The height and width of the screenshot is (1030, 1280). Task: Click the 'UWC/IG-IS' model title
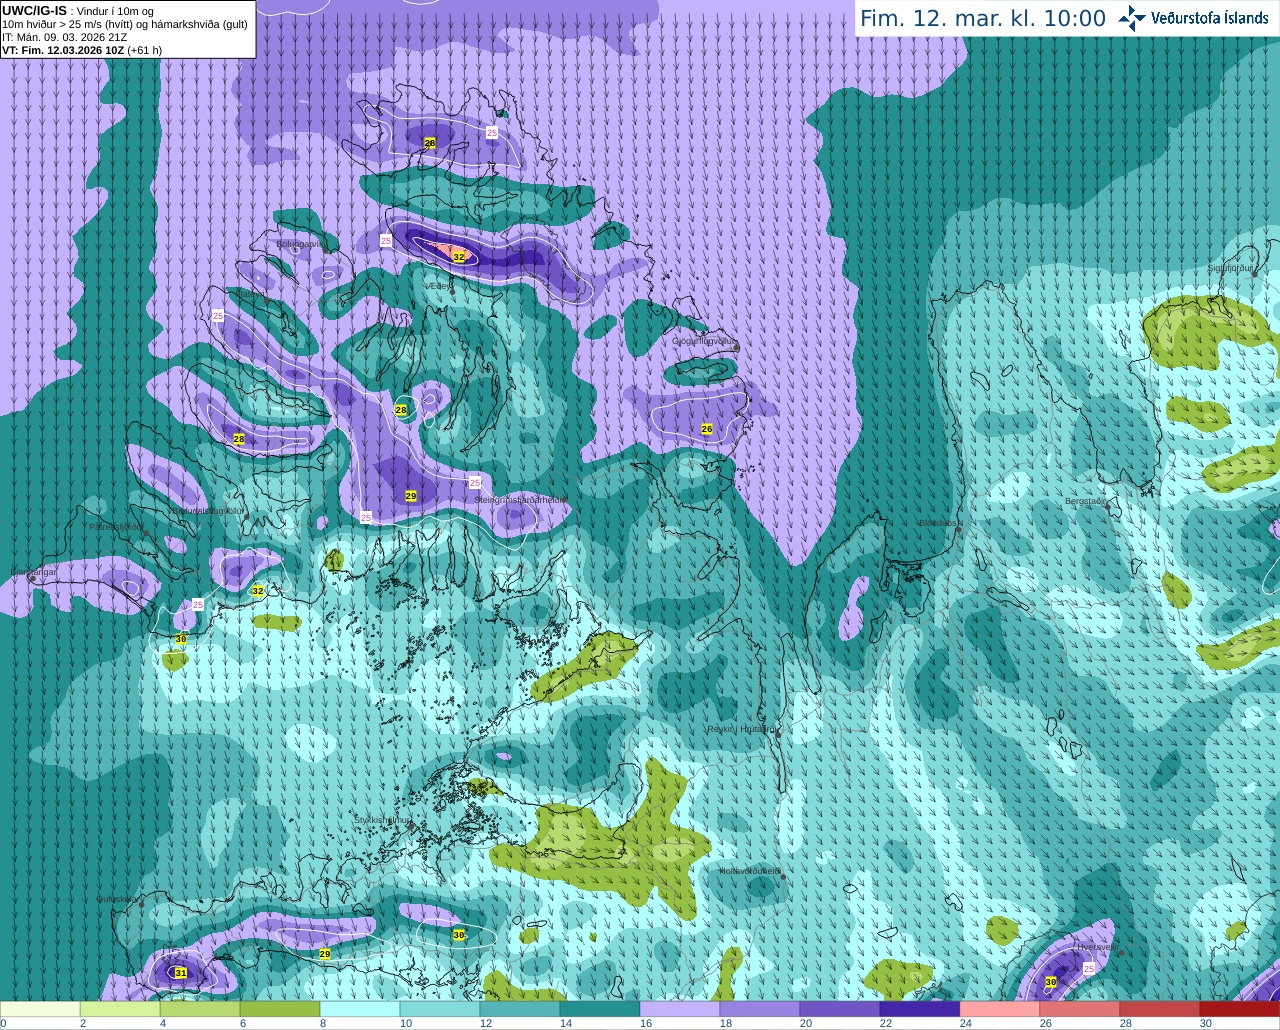(x=34, y=10)
